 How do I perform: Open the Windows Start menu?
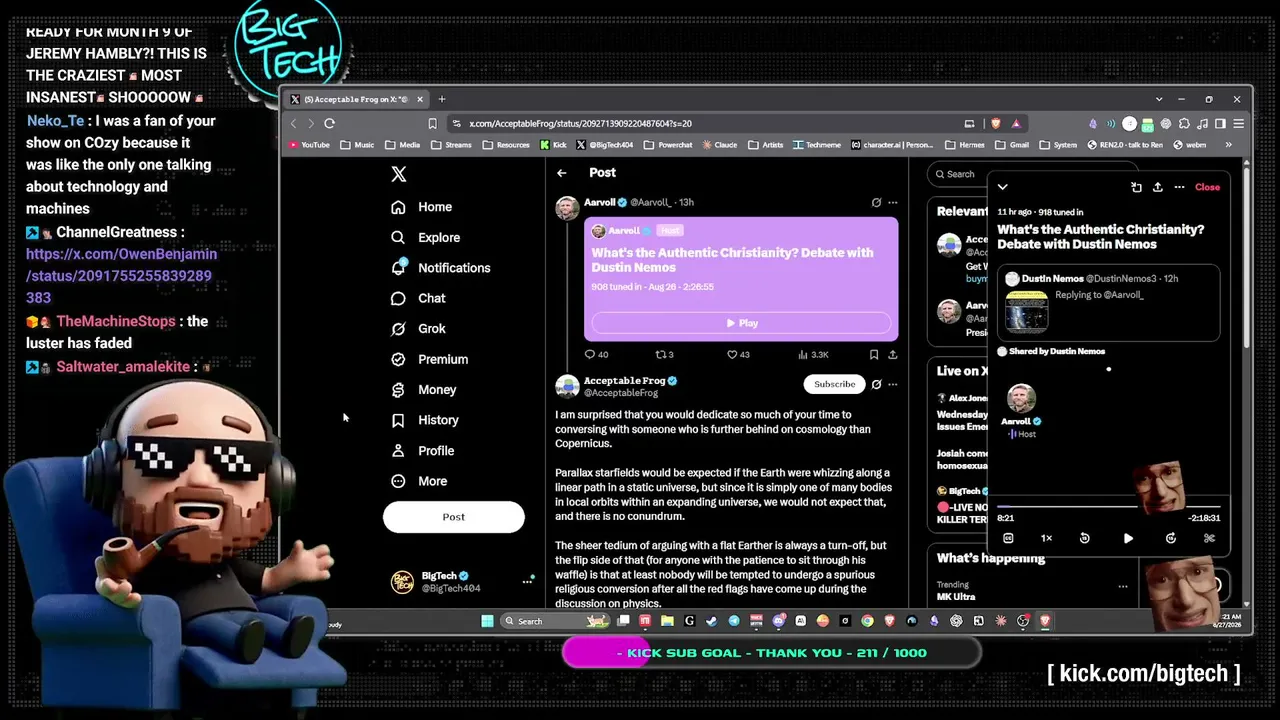487,621
